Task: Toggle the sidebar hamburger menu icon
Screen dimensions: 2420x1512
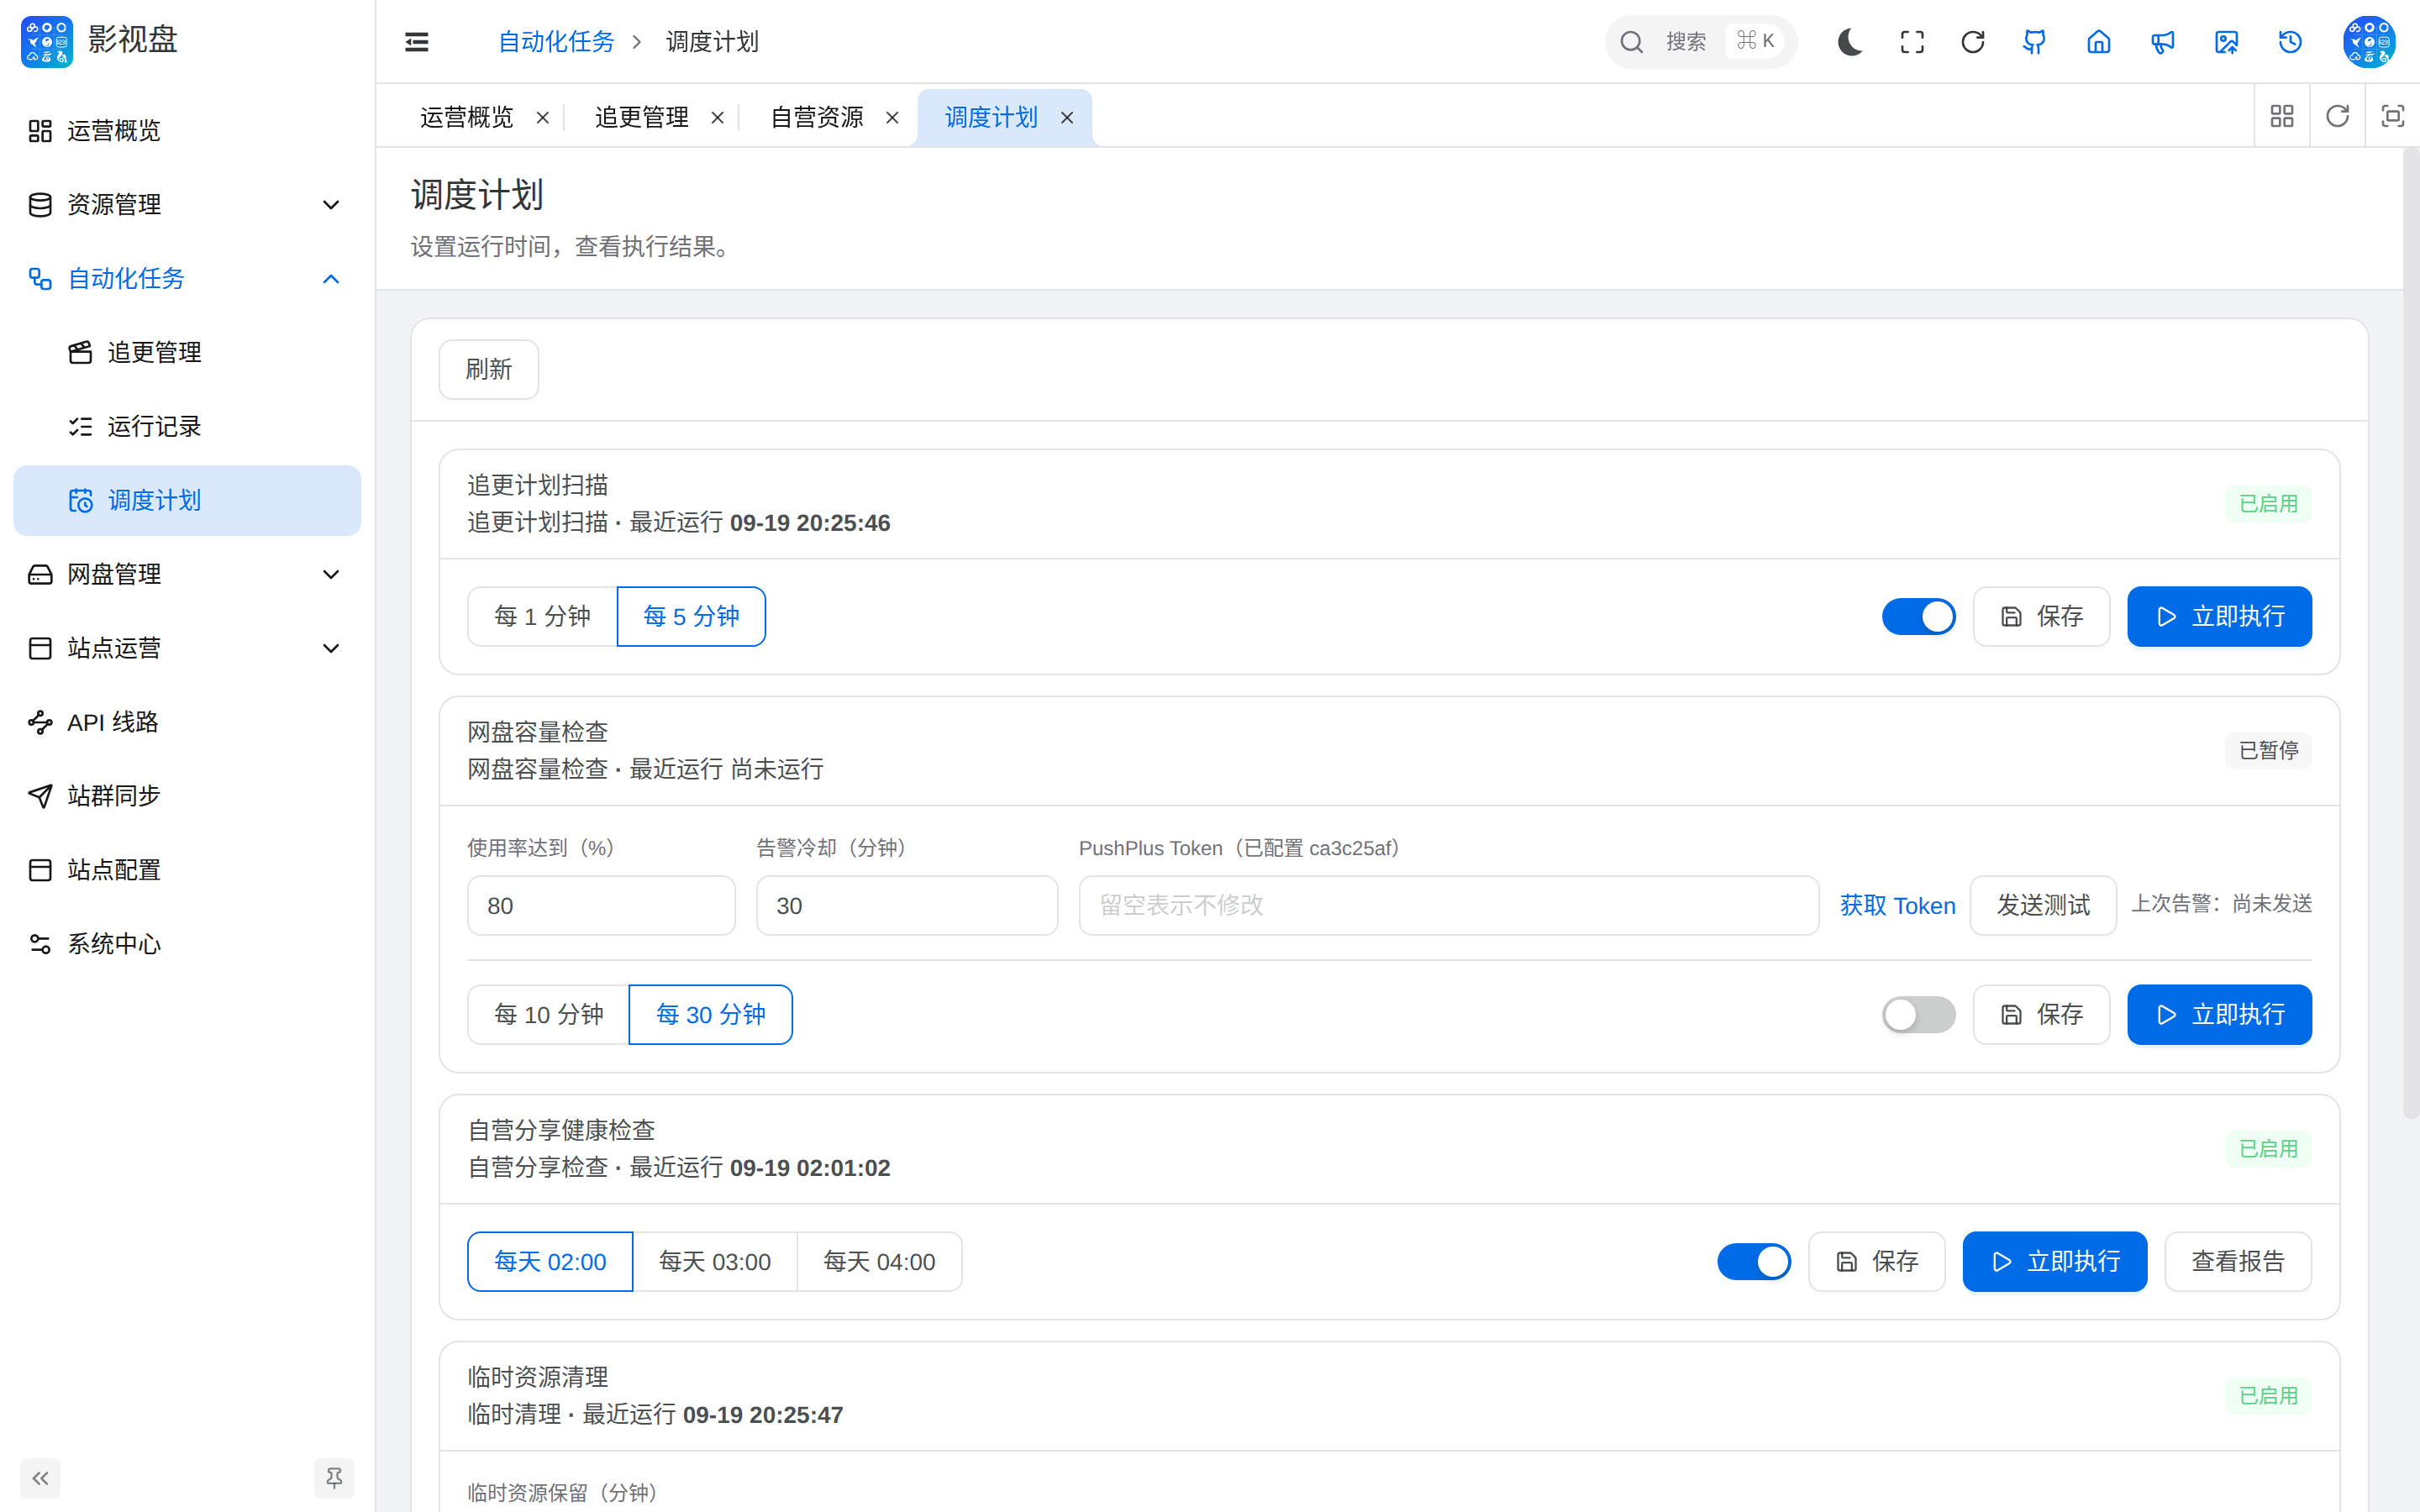Action: (x=417, y=42)
